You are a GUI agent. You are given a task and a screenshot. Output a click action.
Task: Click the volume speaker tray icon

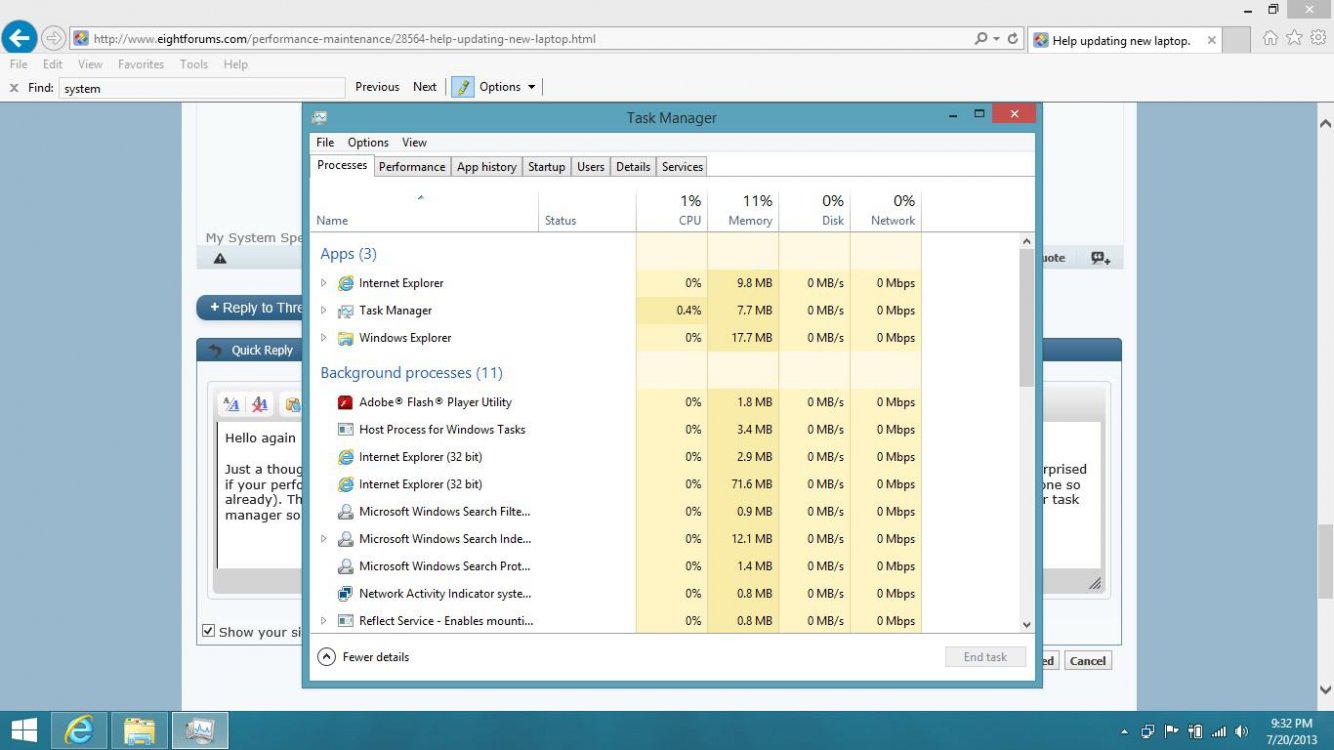click(x=1242, y=731)
